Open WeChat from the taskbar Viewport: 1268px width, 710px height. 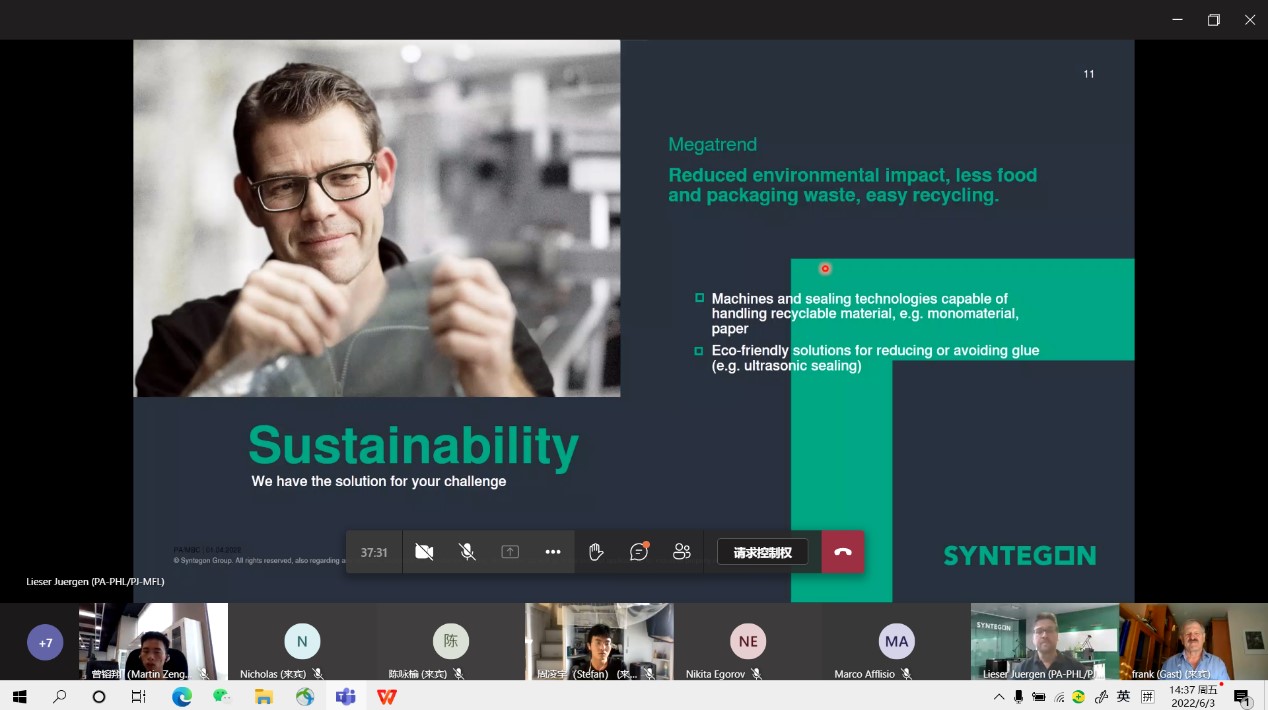pyautogui.click(x=222, y=697)
